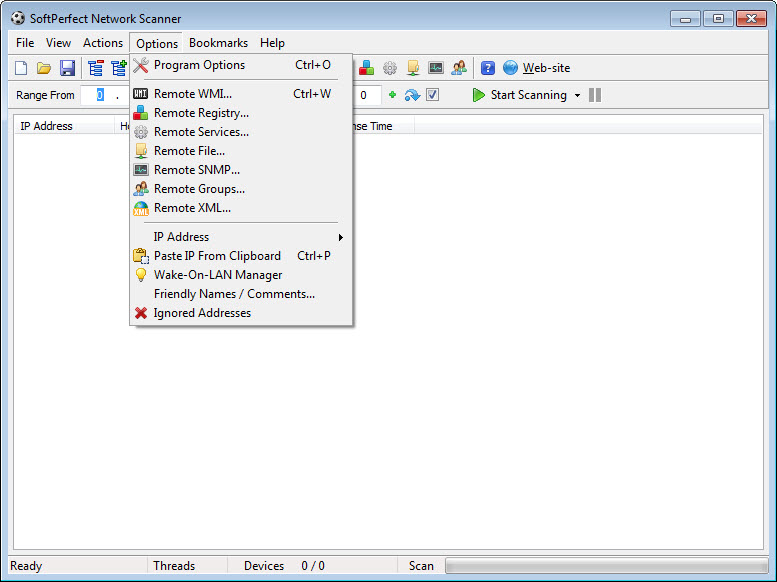Viewport: 777px width, 582px height.
Task: Click the IP Address column header
Action: coord(47,127)
